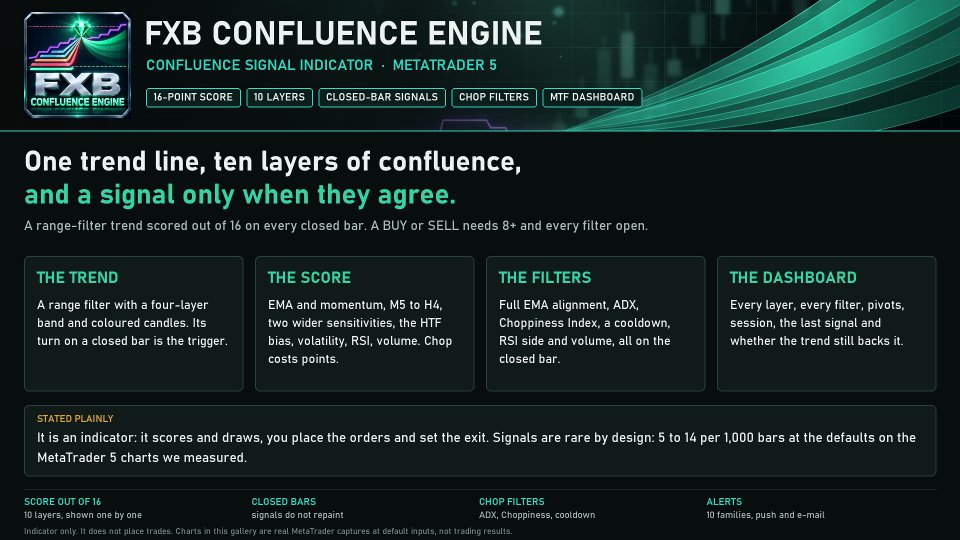The image size is (960, 540).
Task: Click text 'Every layer, every filter, pivots,'
Action: (817, 305)
